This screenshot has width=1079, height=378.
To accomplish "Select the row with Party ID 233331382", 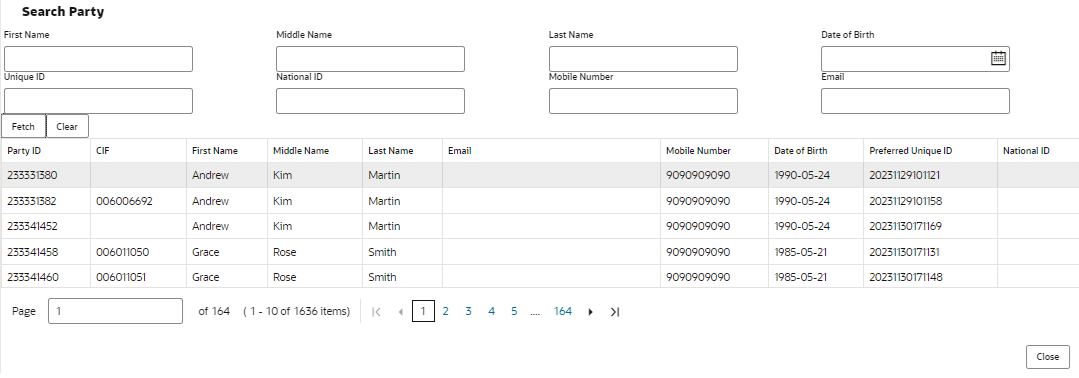I will click(x=540, y=201).
